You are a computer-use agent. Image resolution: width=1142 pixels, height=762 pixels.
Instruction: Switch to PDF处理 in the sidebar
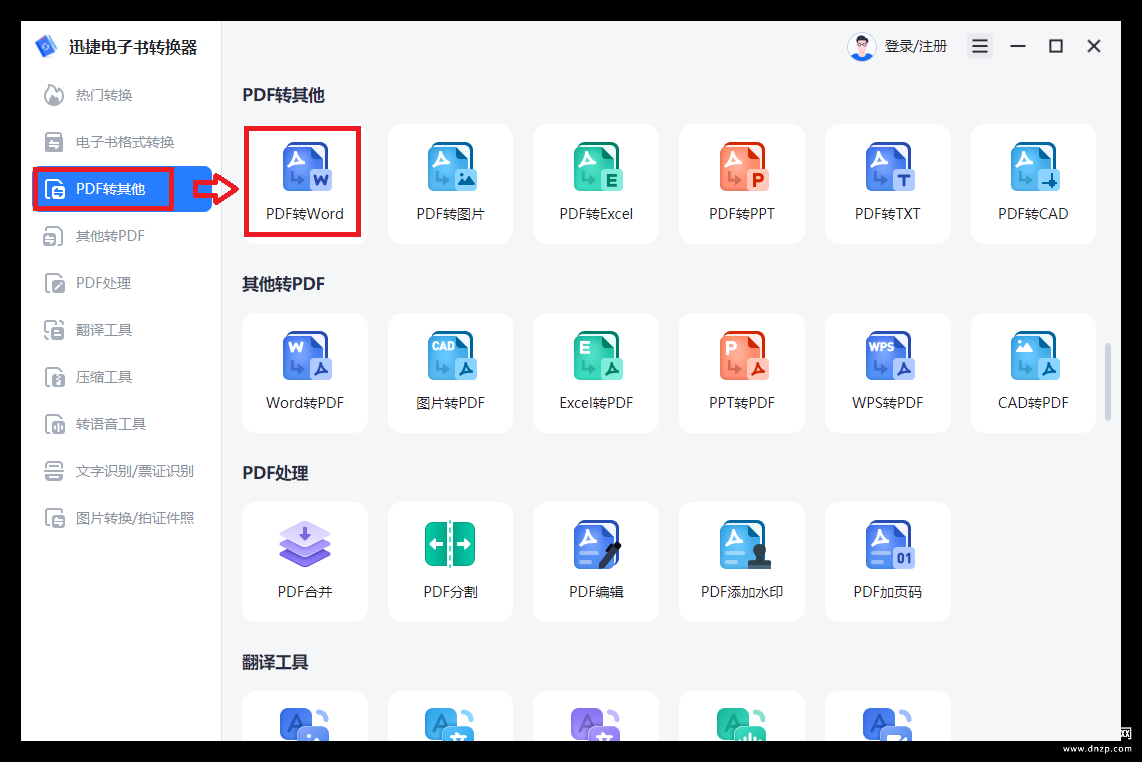[122, 283]
